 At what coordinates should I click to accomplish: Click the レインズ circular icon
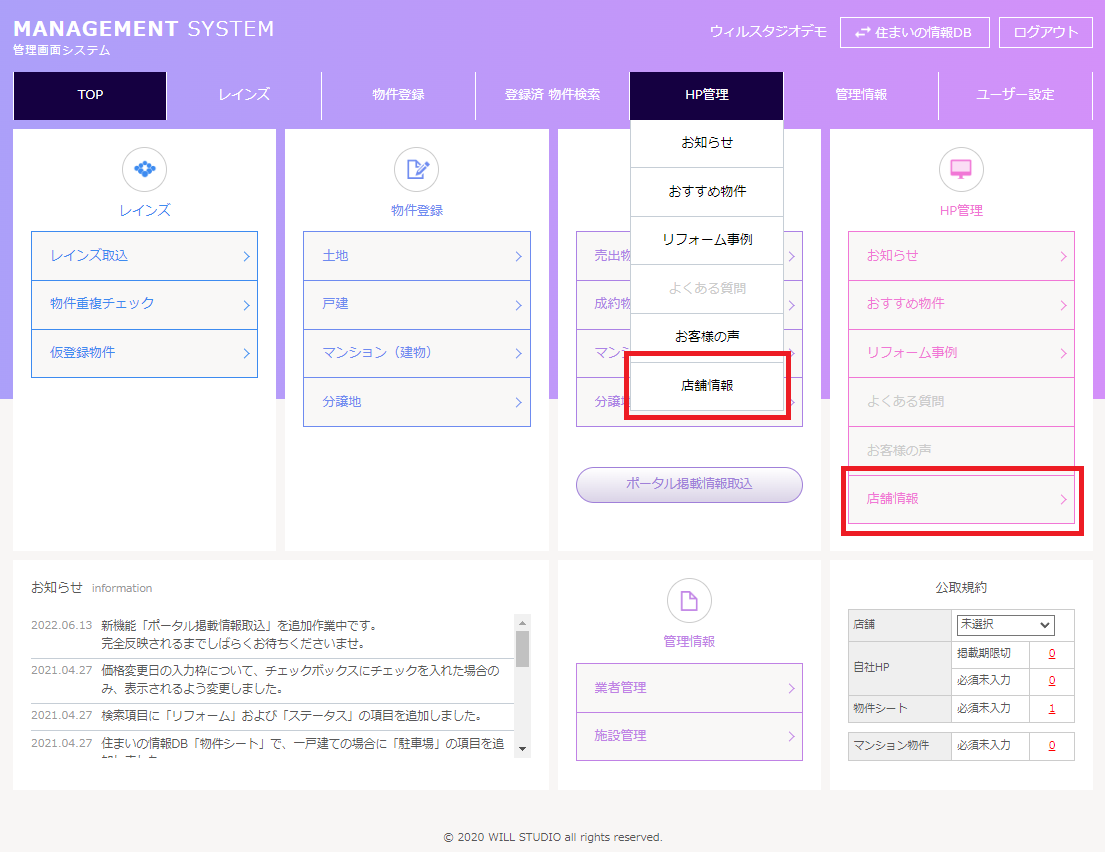click(x=144, y=169)
